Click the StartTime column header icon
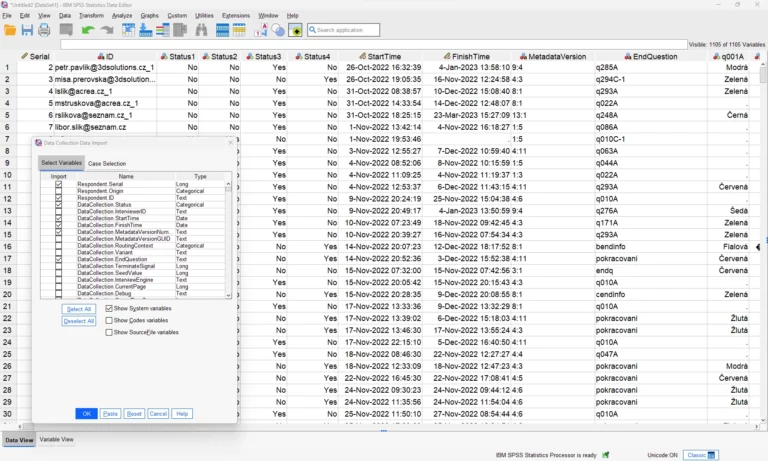768x461 pixels. point(362,56)
